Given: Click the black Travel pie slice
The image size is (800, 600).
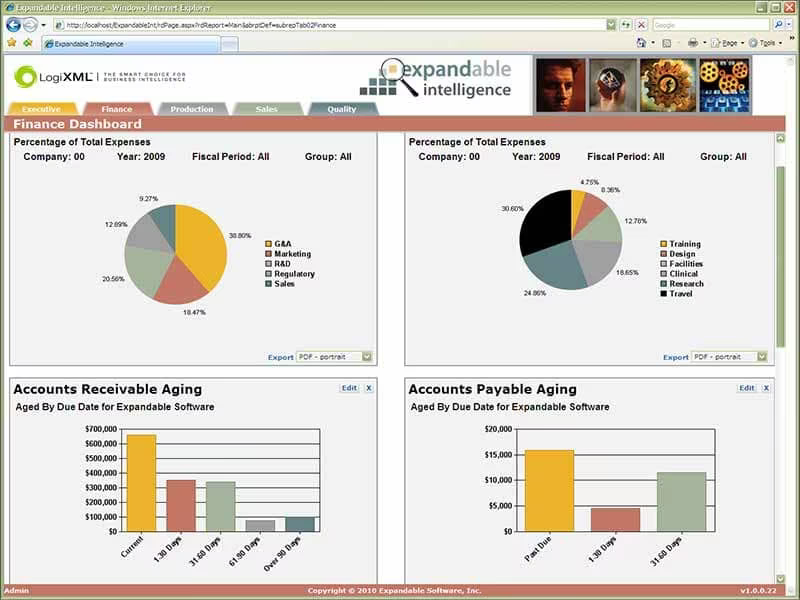Looking at the screenshot, I should 546,222.
